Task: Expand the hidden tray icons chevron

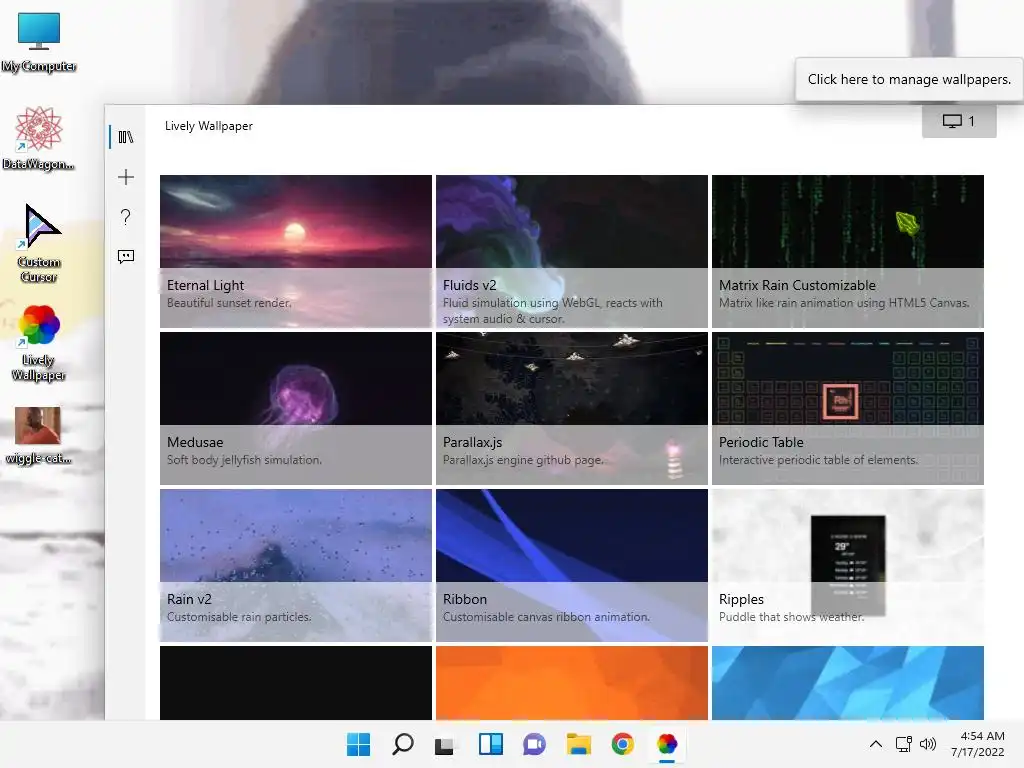Action: click(x=876, y=744)
